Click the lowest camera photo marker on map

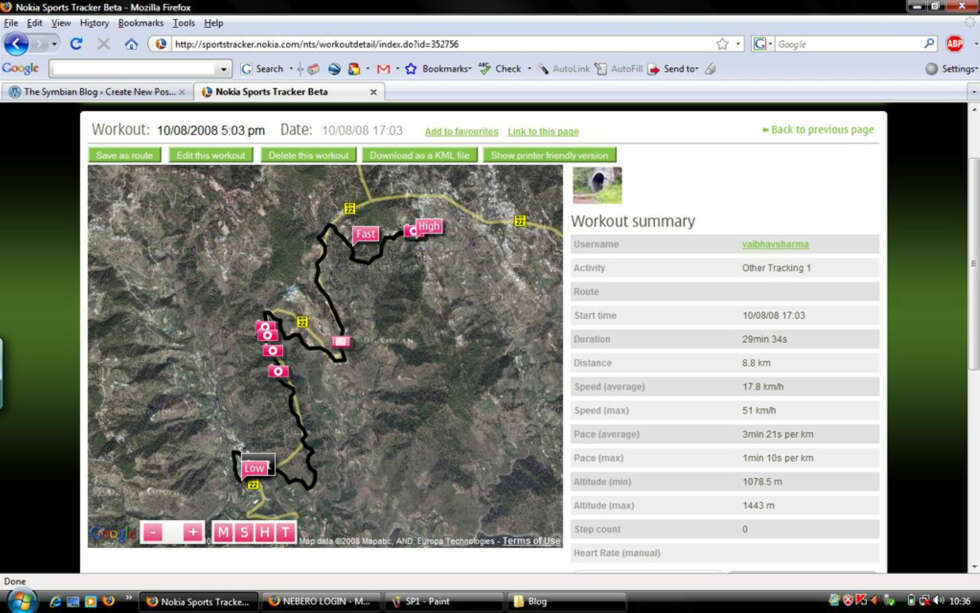point(278,372)
